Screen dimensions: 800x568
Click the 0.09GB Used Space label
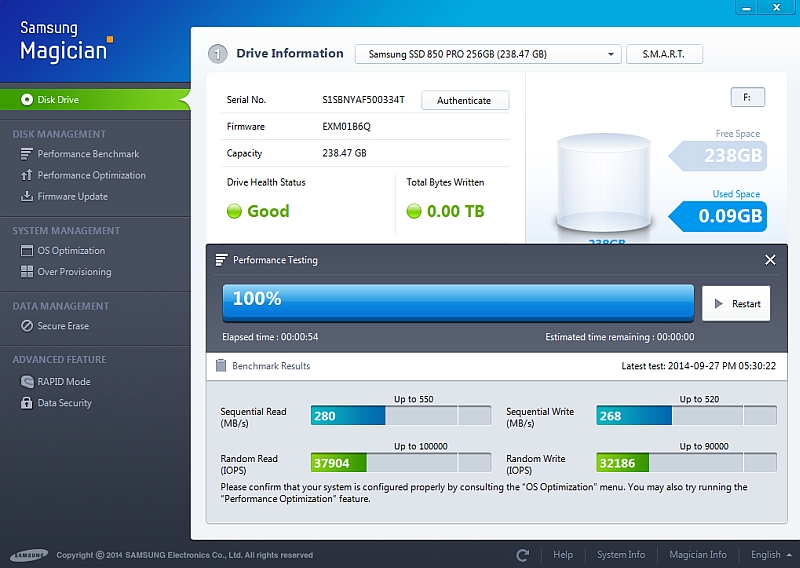point(718,216)
